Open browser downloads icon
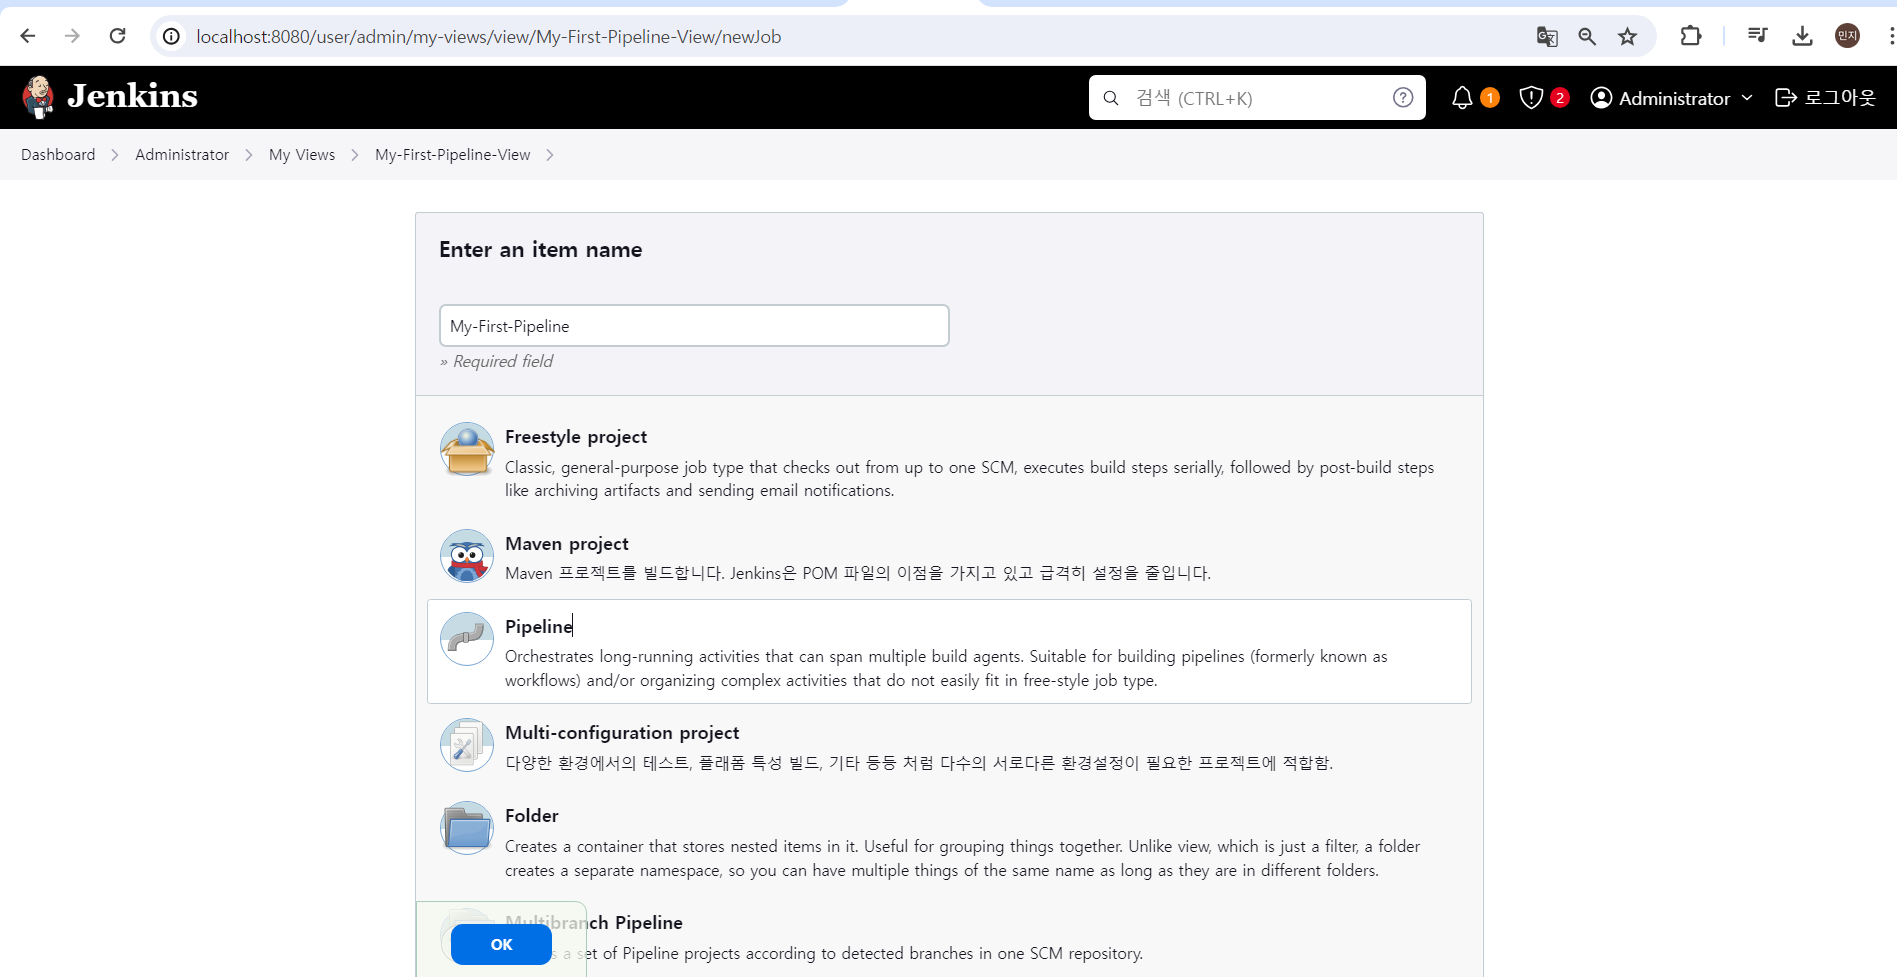1897x977 pixels. 1802,36
